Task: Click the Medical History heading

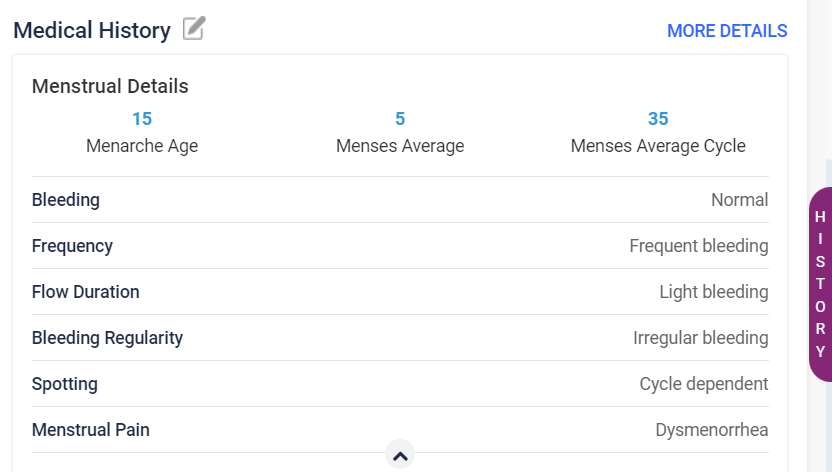Action: coord(92,31)
